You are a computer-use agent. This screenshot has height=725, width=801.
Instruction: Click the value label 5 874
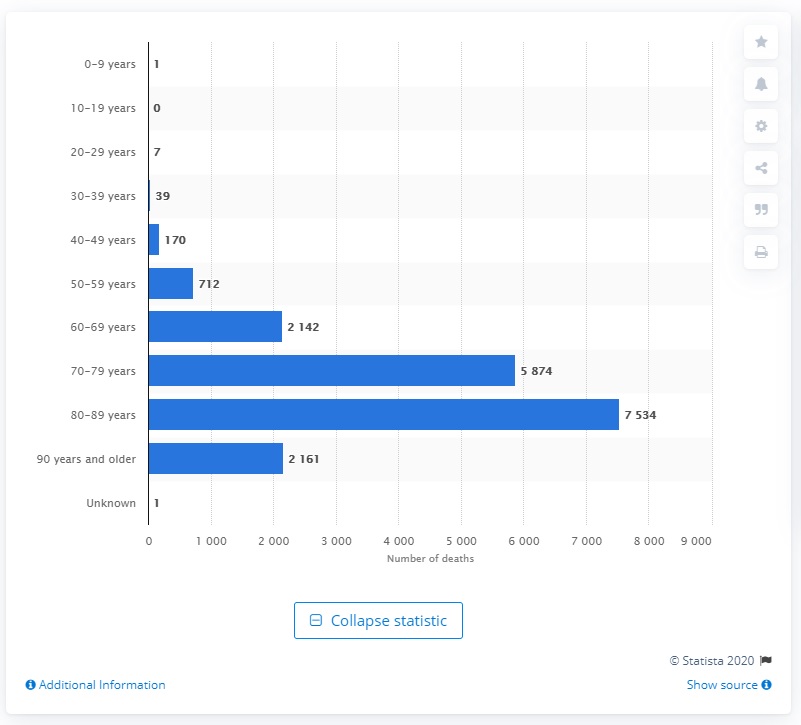[x=536, y=371]
